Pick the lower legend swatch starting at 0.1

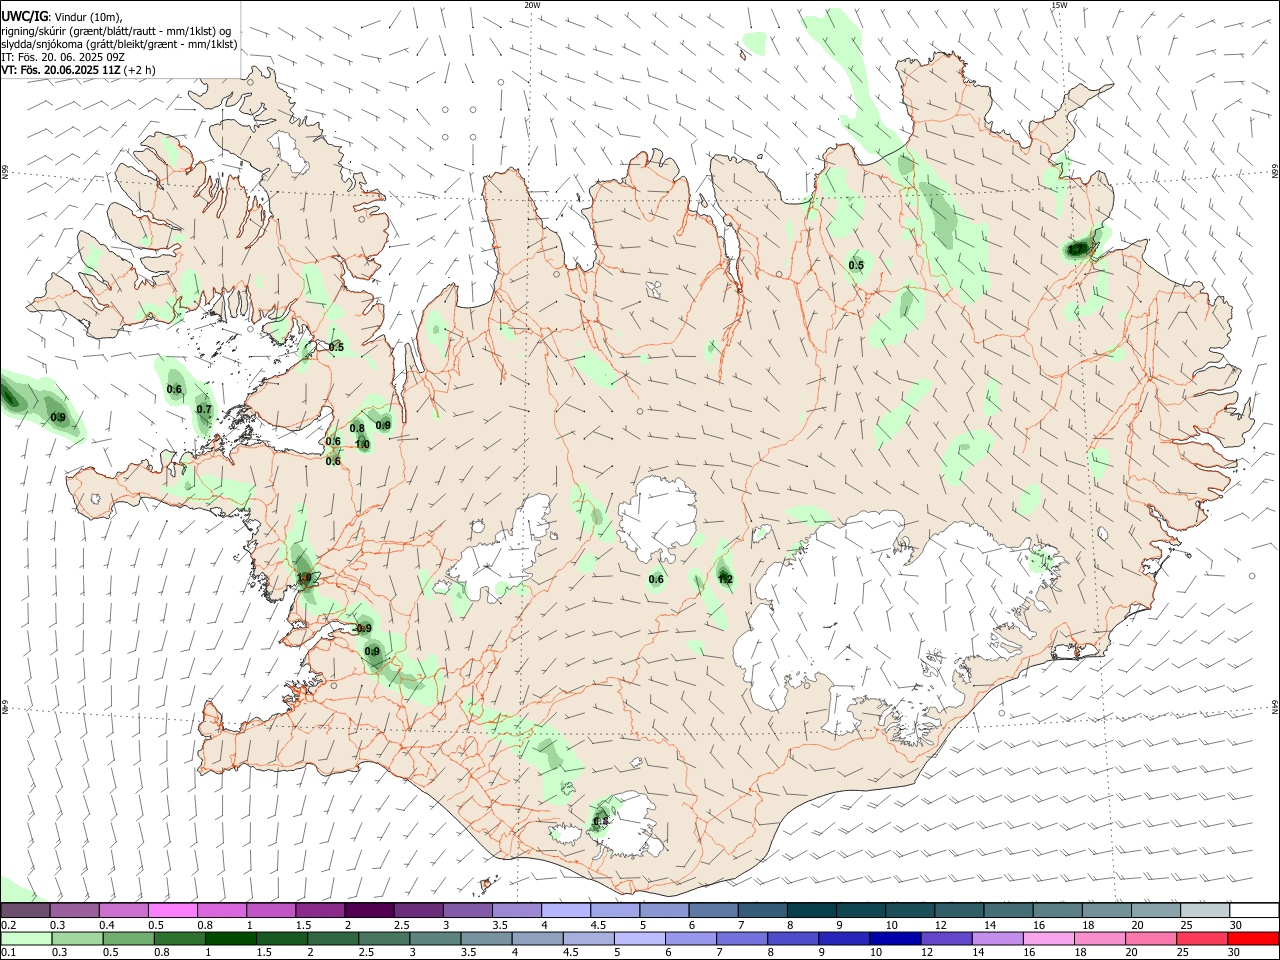tap(25, 939)
